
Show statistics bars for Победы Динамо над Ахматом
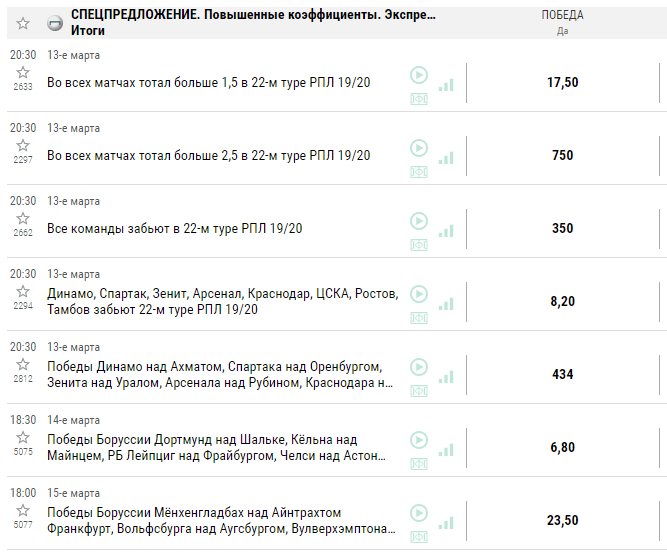coord(445,376)
